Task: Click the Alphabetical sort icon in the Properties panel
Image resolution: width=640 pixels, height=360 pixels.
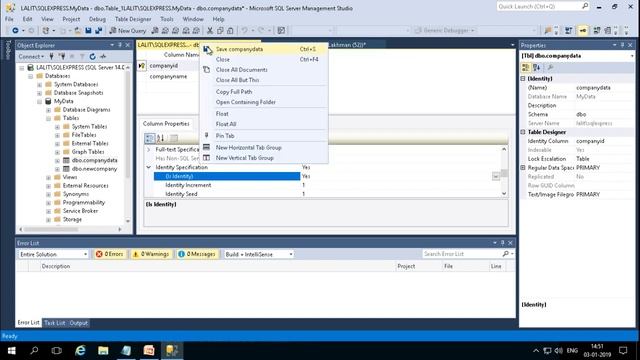Action: pyautogui.click(x=536, y=67)
